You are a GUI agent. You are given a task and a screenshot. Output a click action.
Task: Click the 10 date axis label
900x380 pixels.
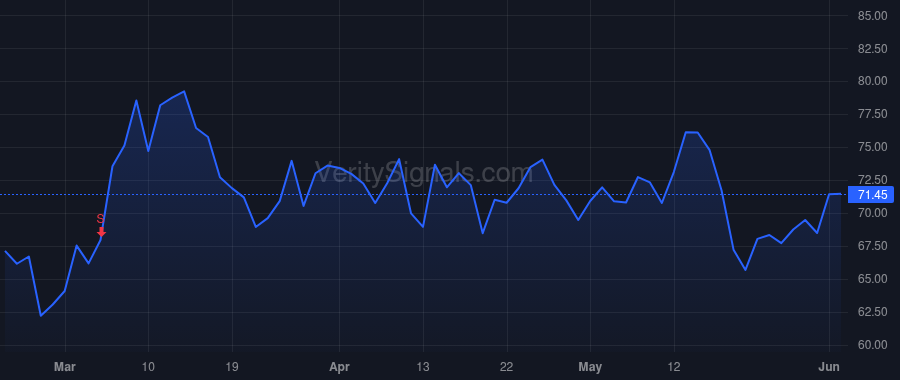149,367
